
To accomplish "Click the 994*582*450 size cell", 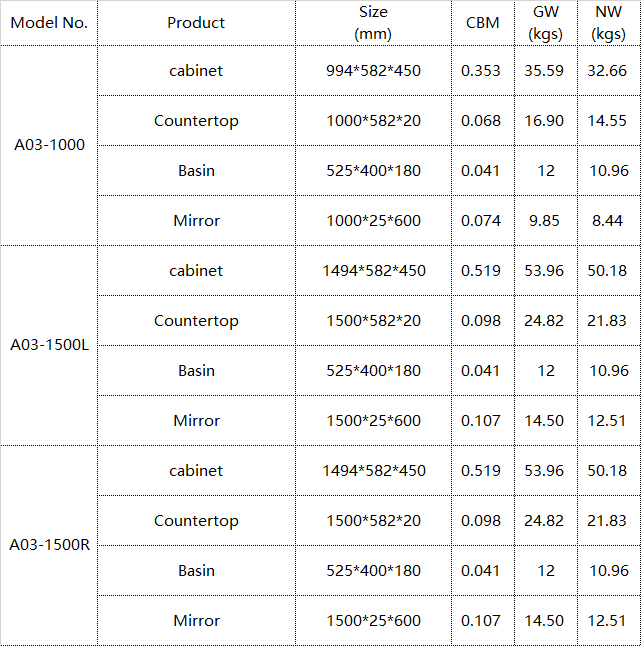I will (x=373, y=70).
